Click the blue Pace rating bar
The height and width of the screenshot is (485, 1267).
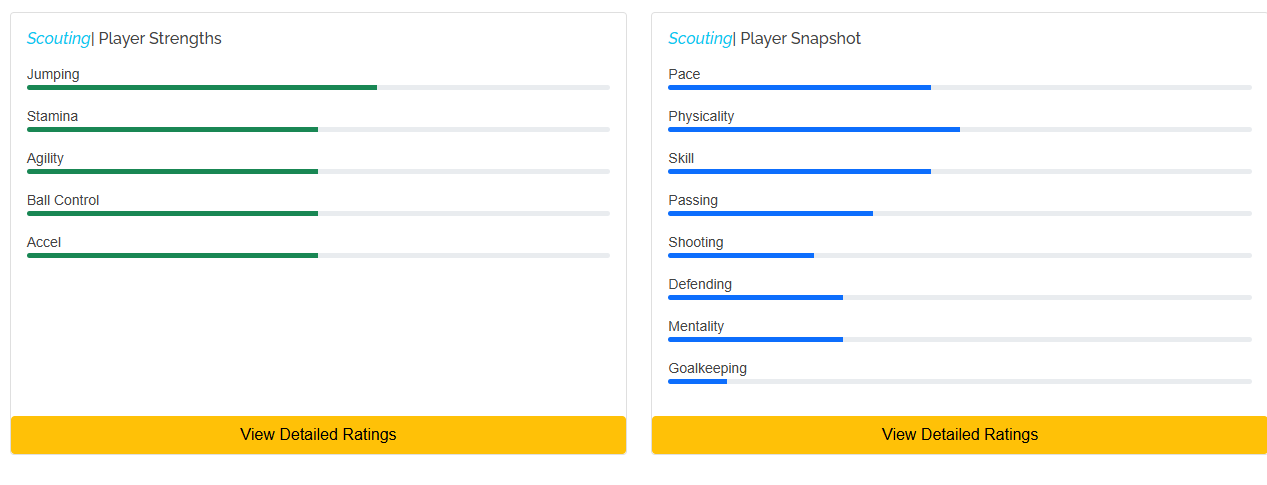coord(799,88)
